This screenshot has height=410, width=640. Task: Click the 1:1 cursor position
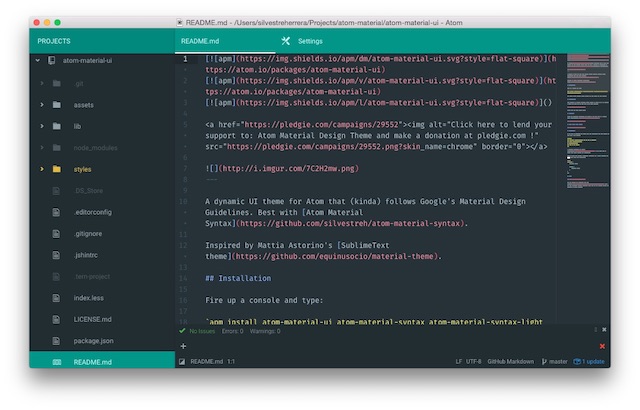click(231, 361)
